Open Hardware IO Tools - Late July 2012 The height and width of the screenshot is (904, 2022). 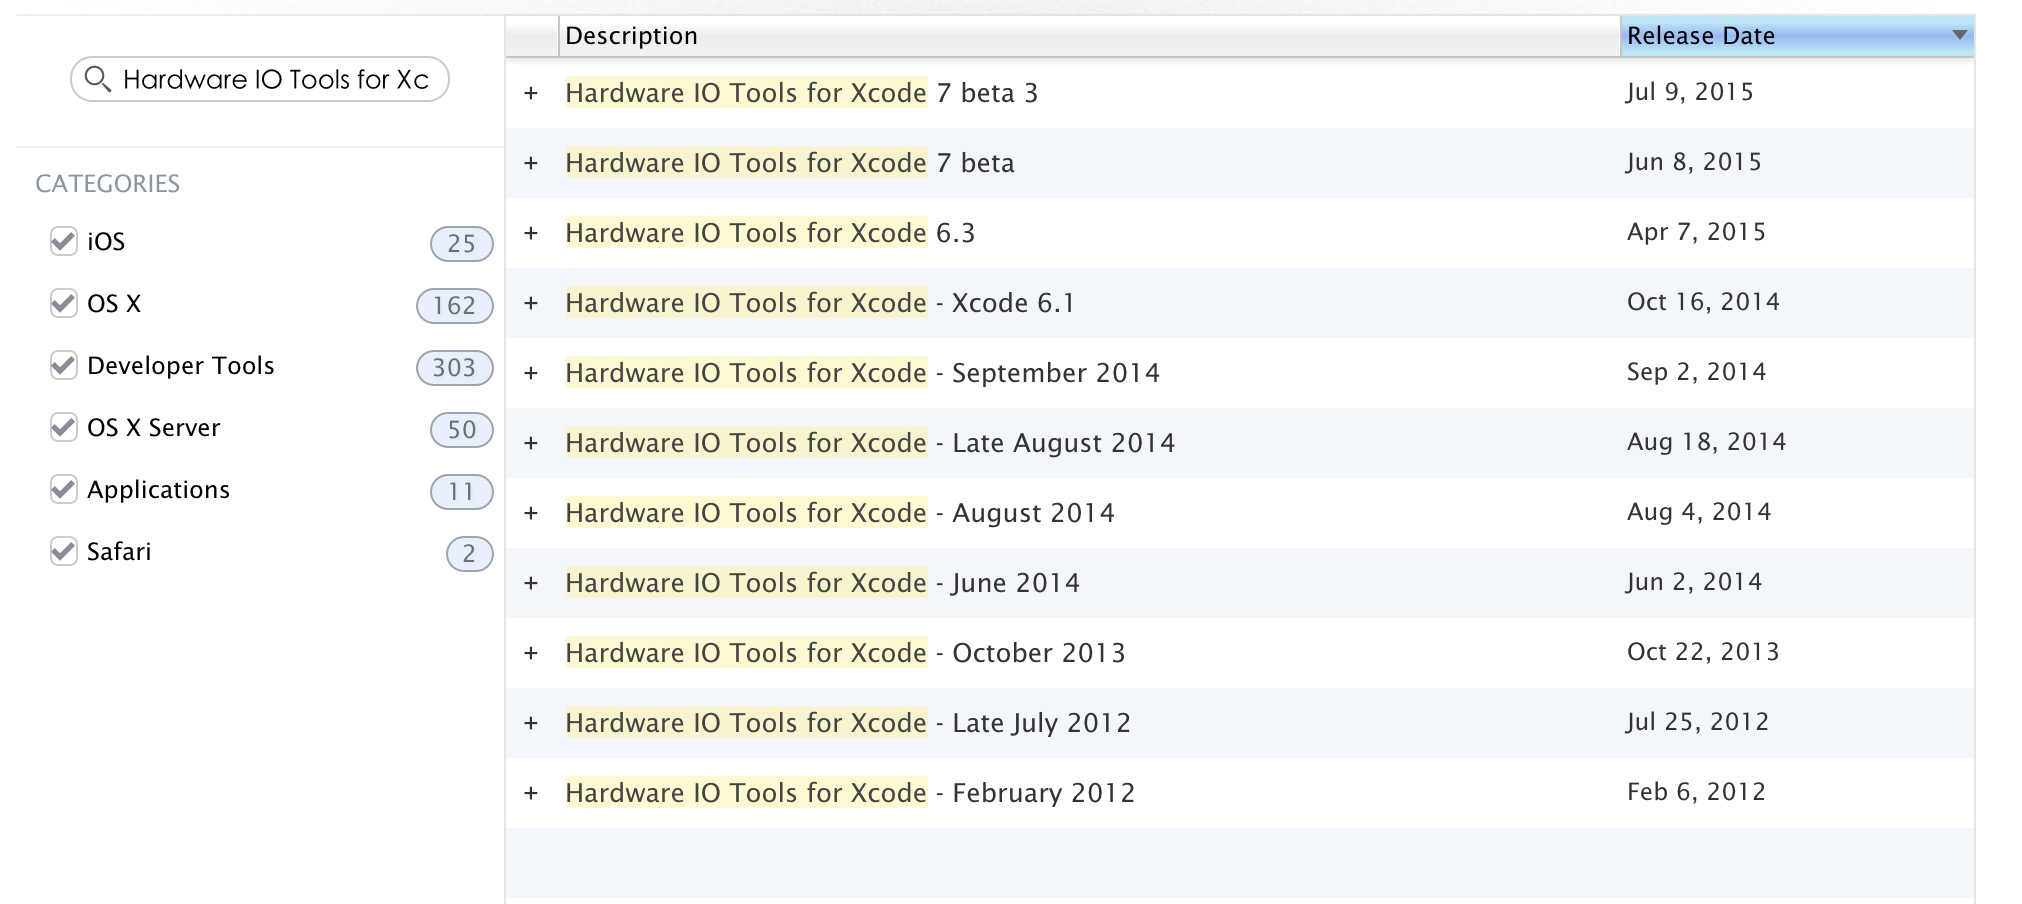click(x=848, y=723)
